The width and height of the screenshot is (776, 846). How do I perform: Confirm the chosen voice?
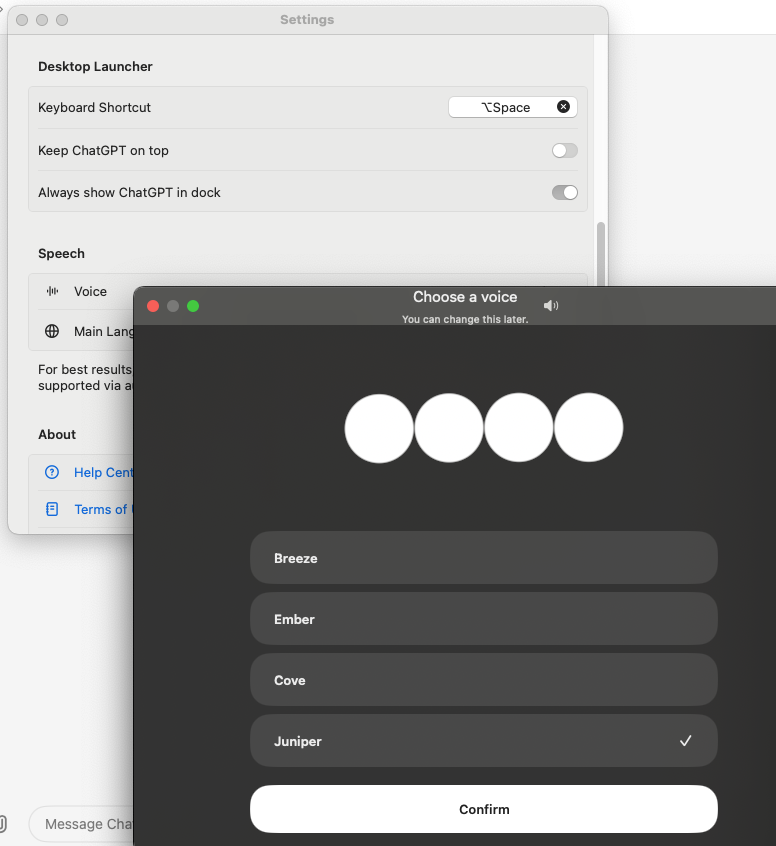tap(484, 809)
